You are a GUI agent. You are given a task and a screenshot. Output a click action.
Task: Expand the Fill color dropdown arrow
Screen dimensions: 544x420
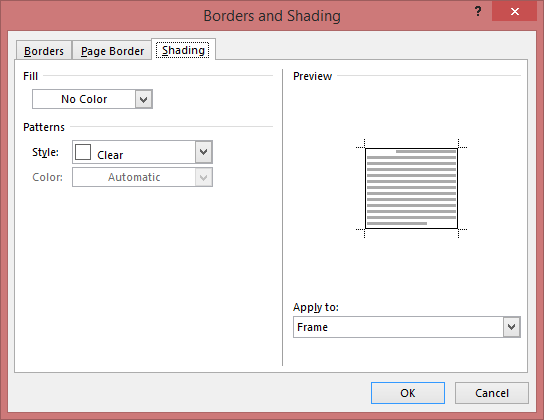click(x=144, y=100)
